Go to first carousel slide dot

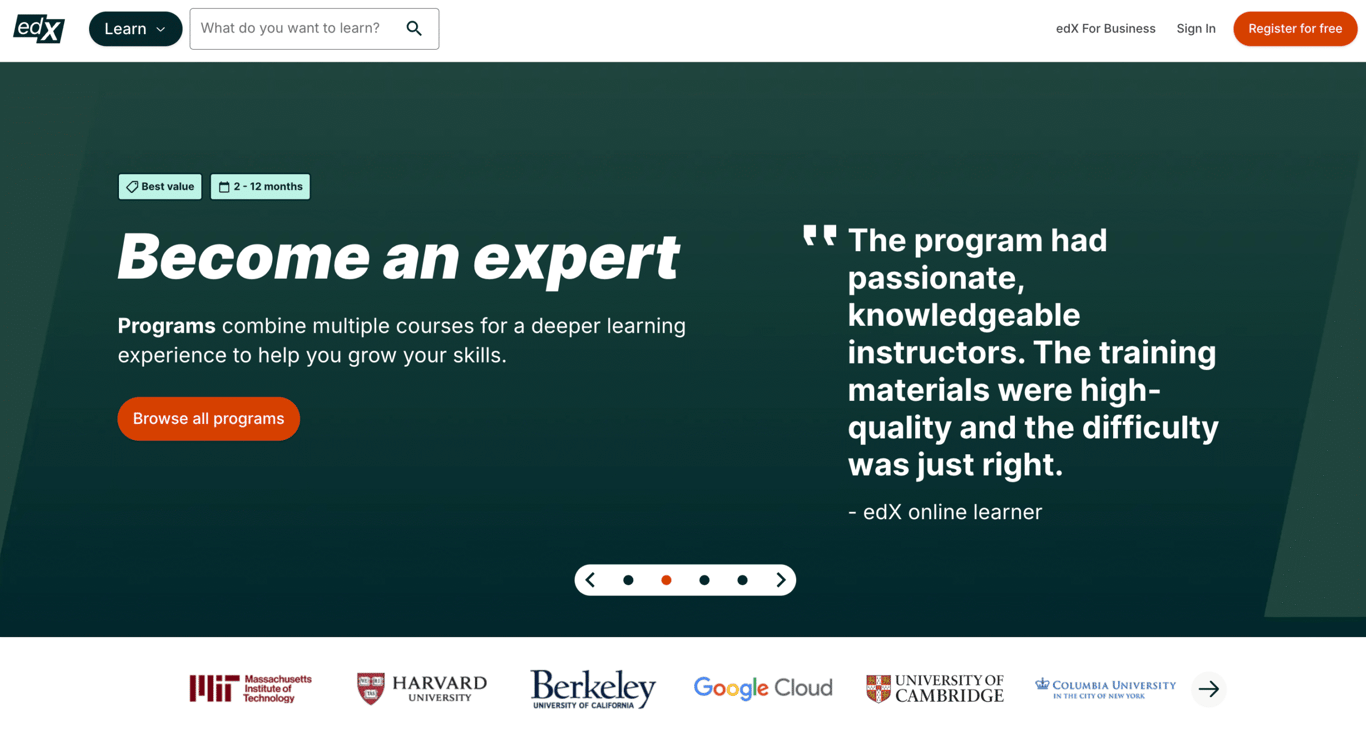(628, 580)
